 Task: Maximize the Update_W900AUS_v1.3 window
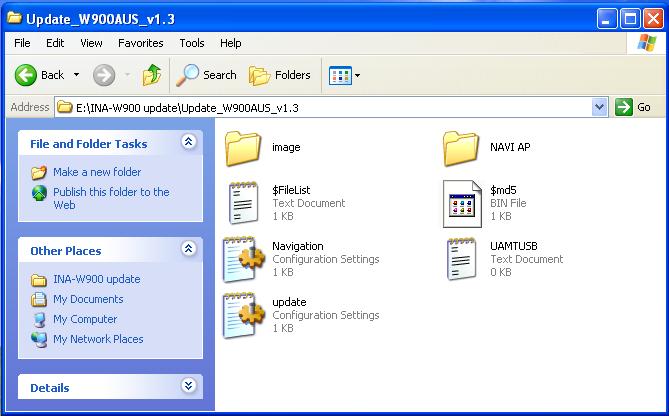630,19
